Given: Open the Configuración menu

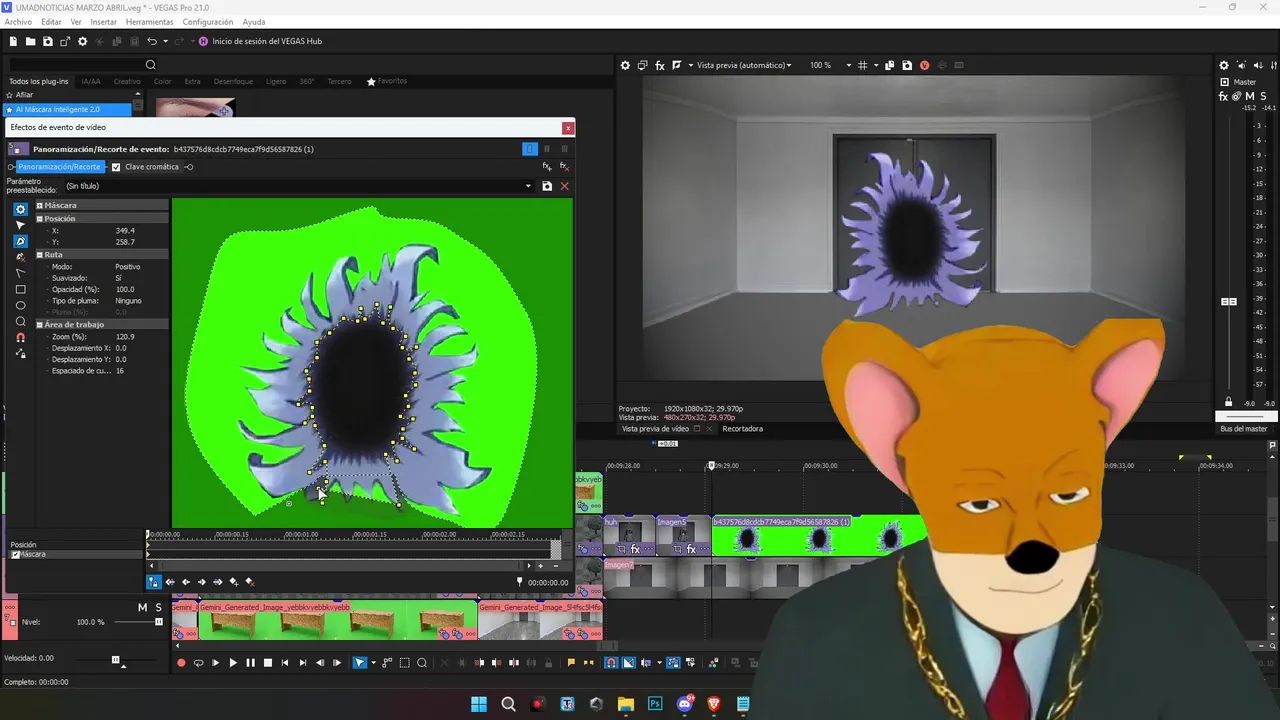Looking at the screenshot, I should click(x=208, y=22).
